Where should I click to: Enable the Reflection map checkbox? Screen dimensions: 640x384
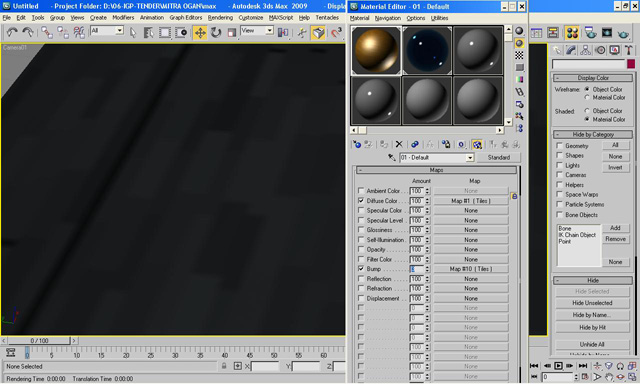click(x=361, y=278)
